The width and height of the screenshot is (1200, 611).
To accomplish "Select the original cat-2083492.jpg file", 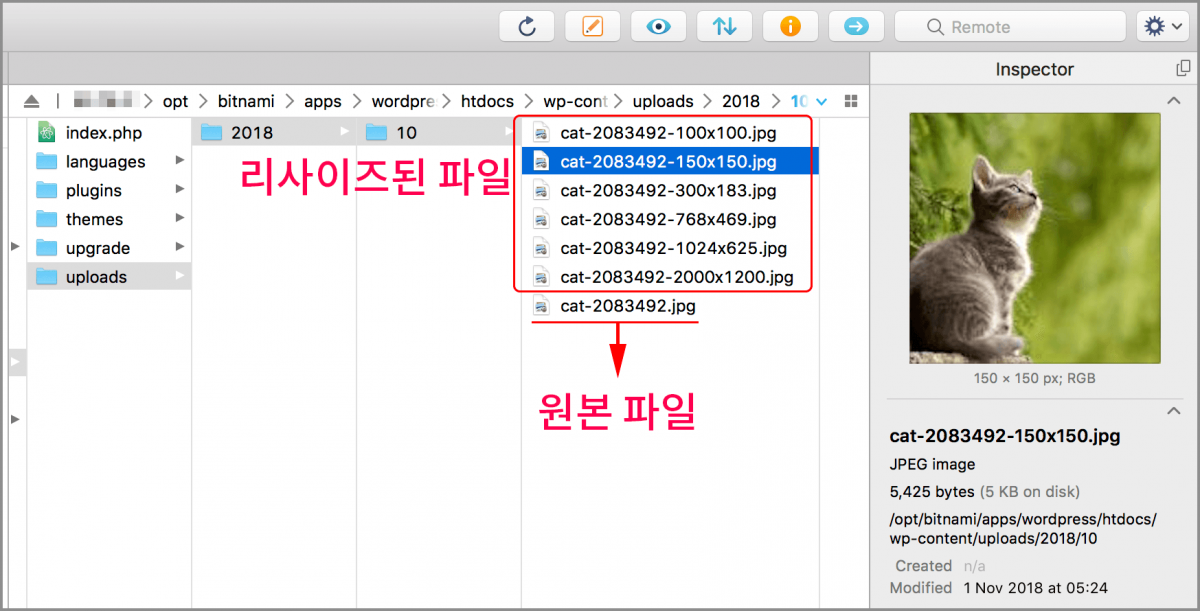I will 627,306.
